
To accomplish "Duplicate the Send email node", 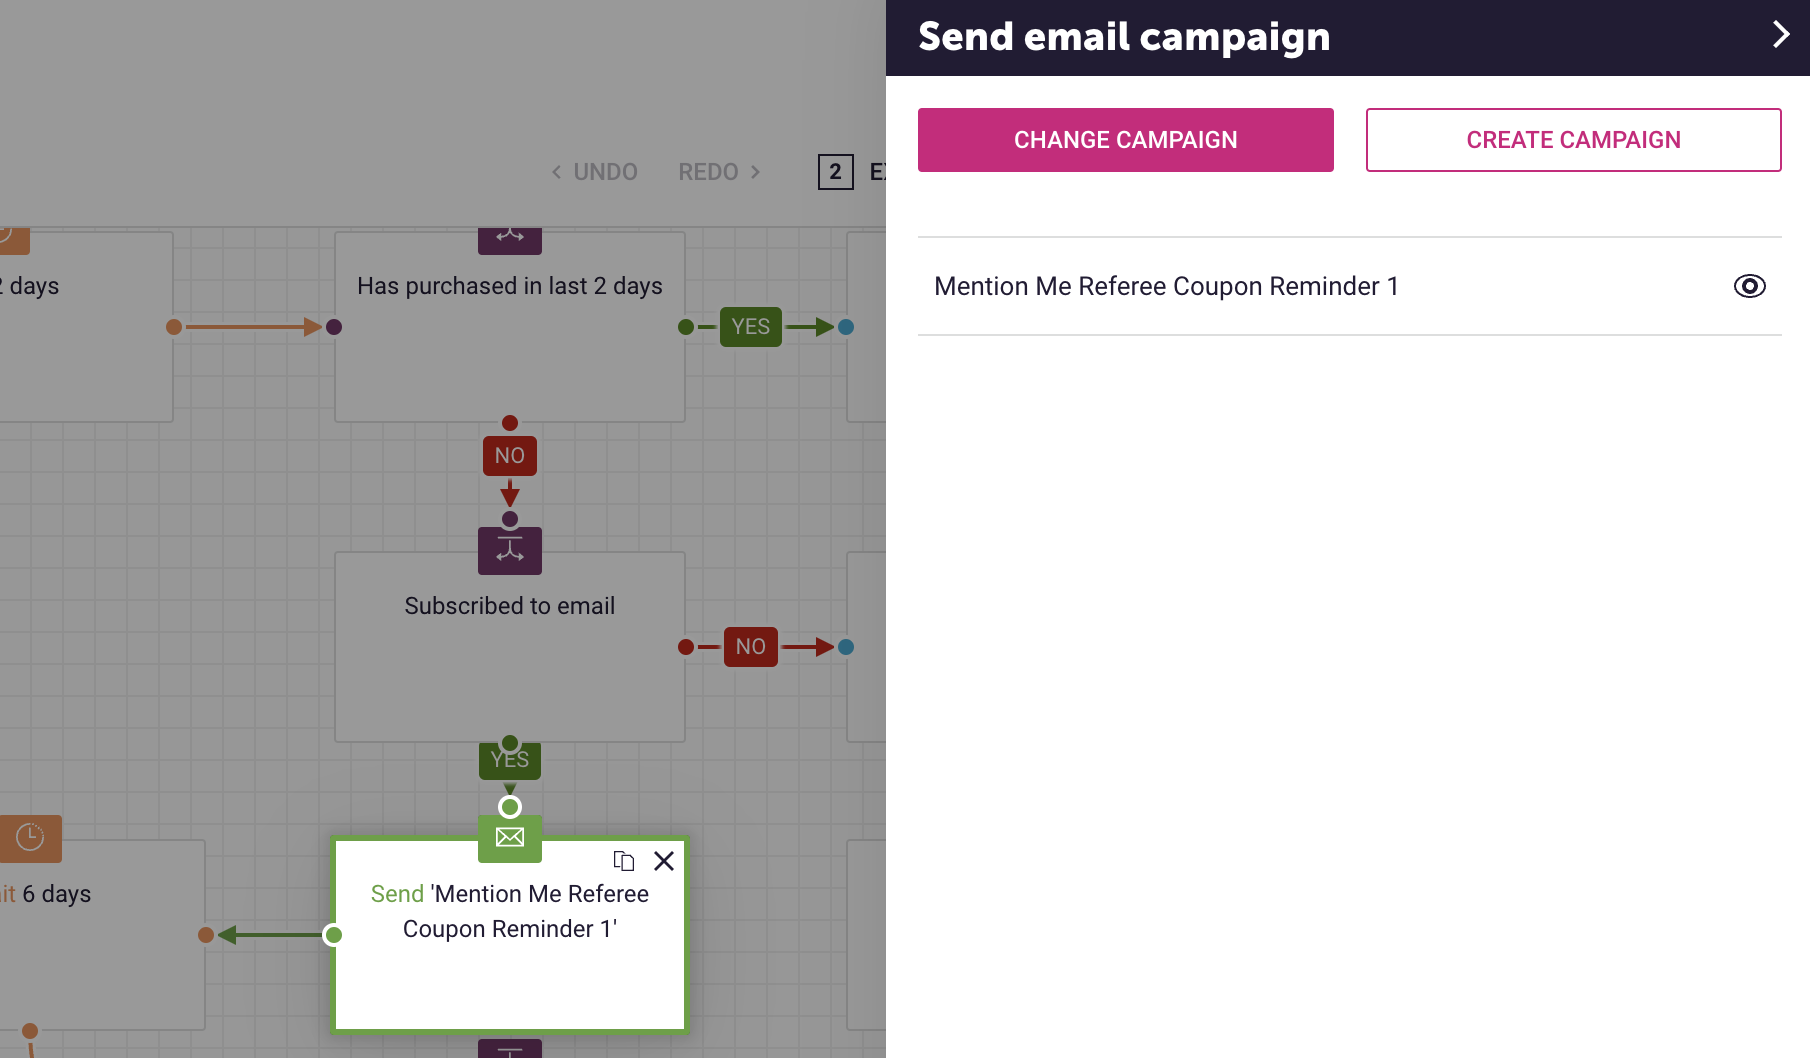I will 624,861.
